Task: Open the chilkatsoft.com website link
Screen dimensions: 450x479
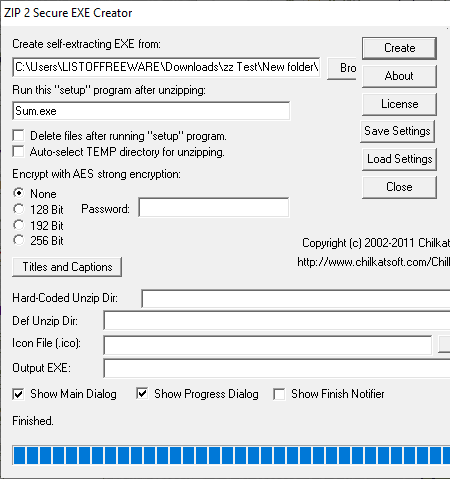Action: pyautogui.click(x=373, y=262)
